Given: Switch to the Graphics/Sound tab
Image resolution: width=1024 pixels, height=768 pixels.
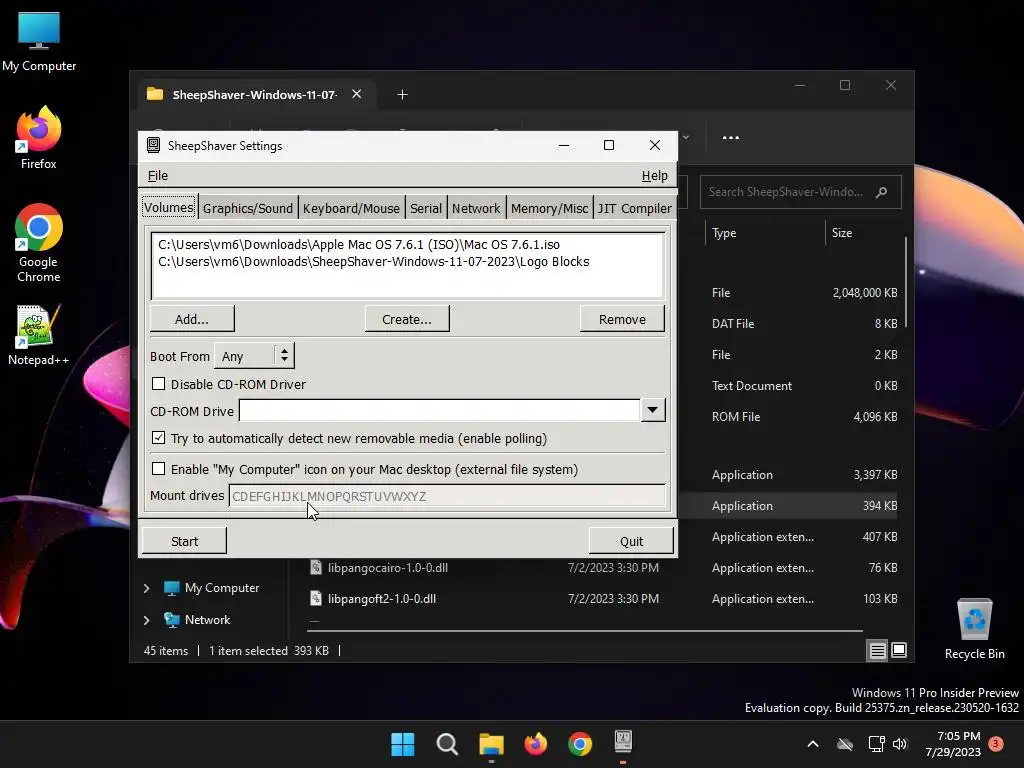Looking at the screenshot, I should coord(248,208).
